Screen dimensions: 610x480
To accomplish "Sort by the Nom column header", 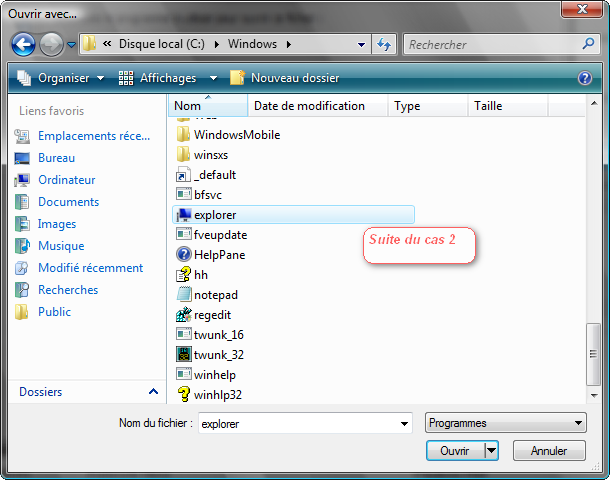I will tap(208, 106).
